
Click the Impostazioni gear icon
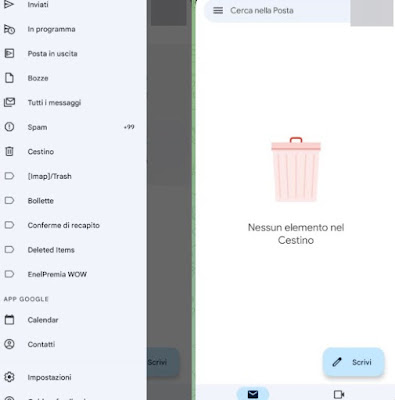[9, 377]
